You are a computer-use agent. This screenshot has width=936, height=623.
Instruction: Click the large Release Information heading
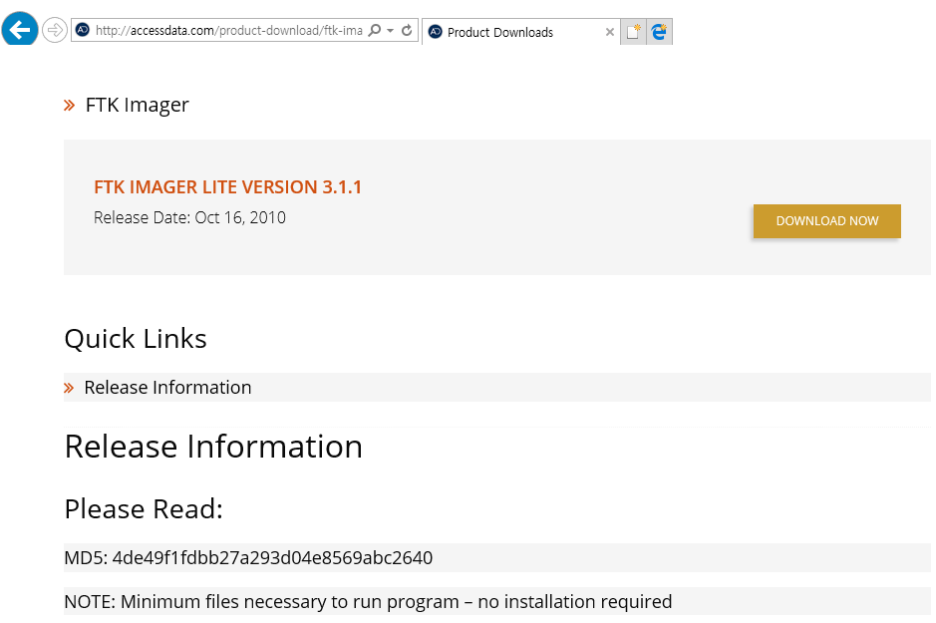click(x=214, y=446)
